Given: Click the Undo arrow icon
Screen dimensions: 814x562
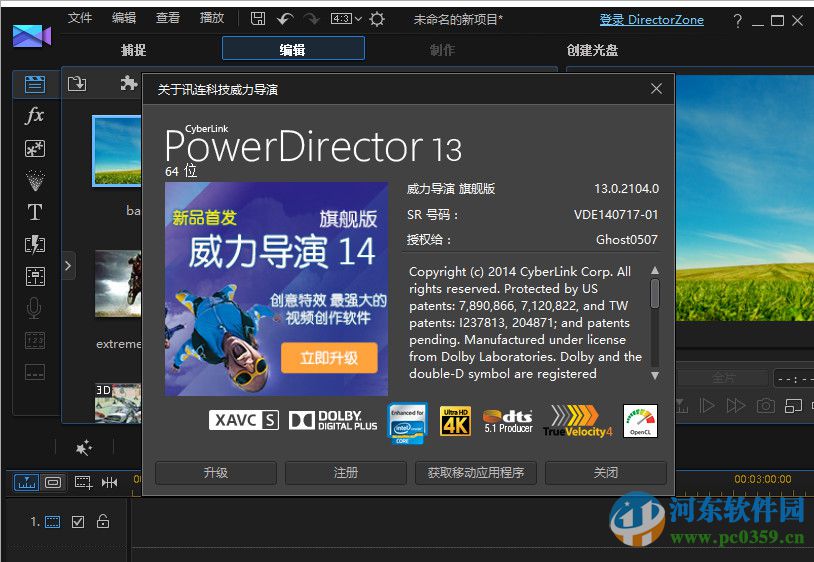Looking at the screenshot, I should coord(285,19).
